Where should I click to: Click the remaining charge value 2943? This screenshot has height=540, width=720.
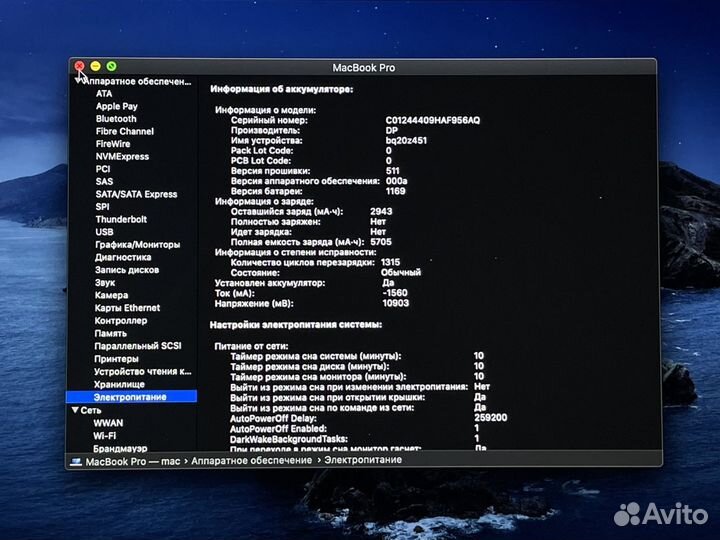tap(381, 211)
